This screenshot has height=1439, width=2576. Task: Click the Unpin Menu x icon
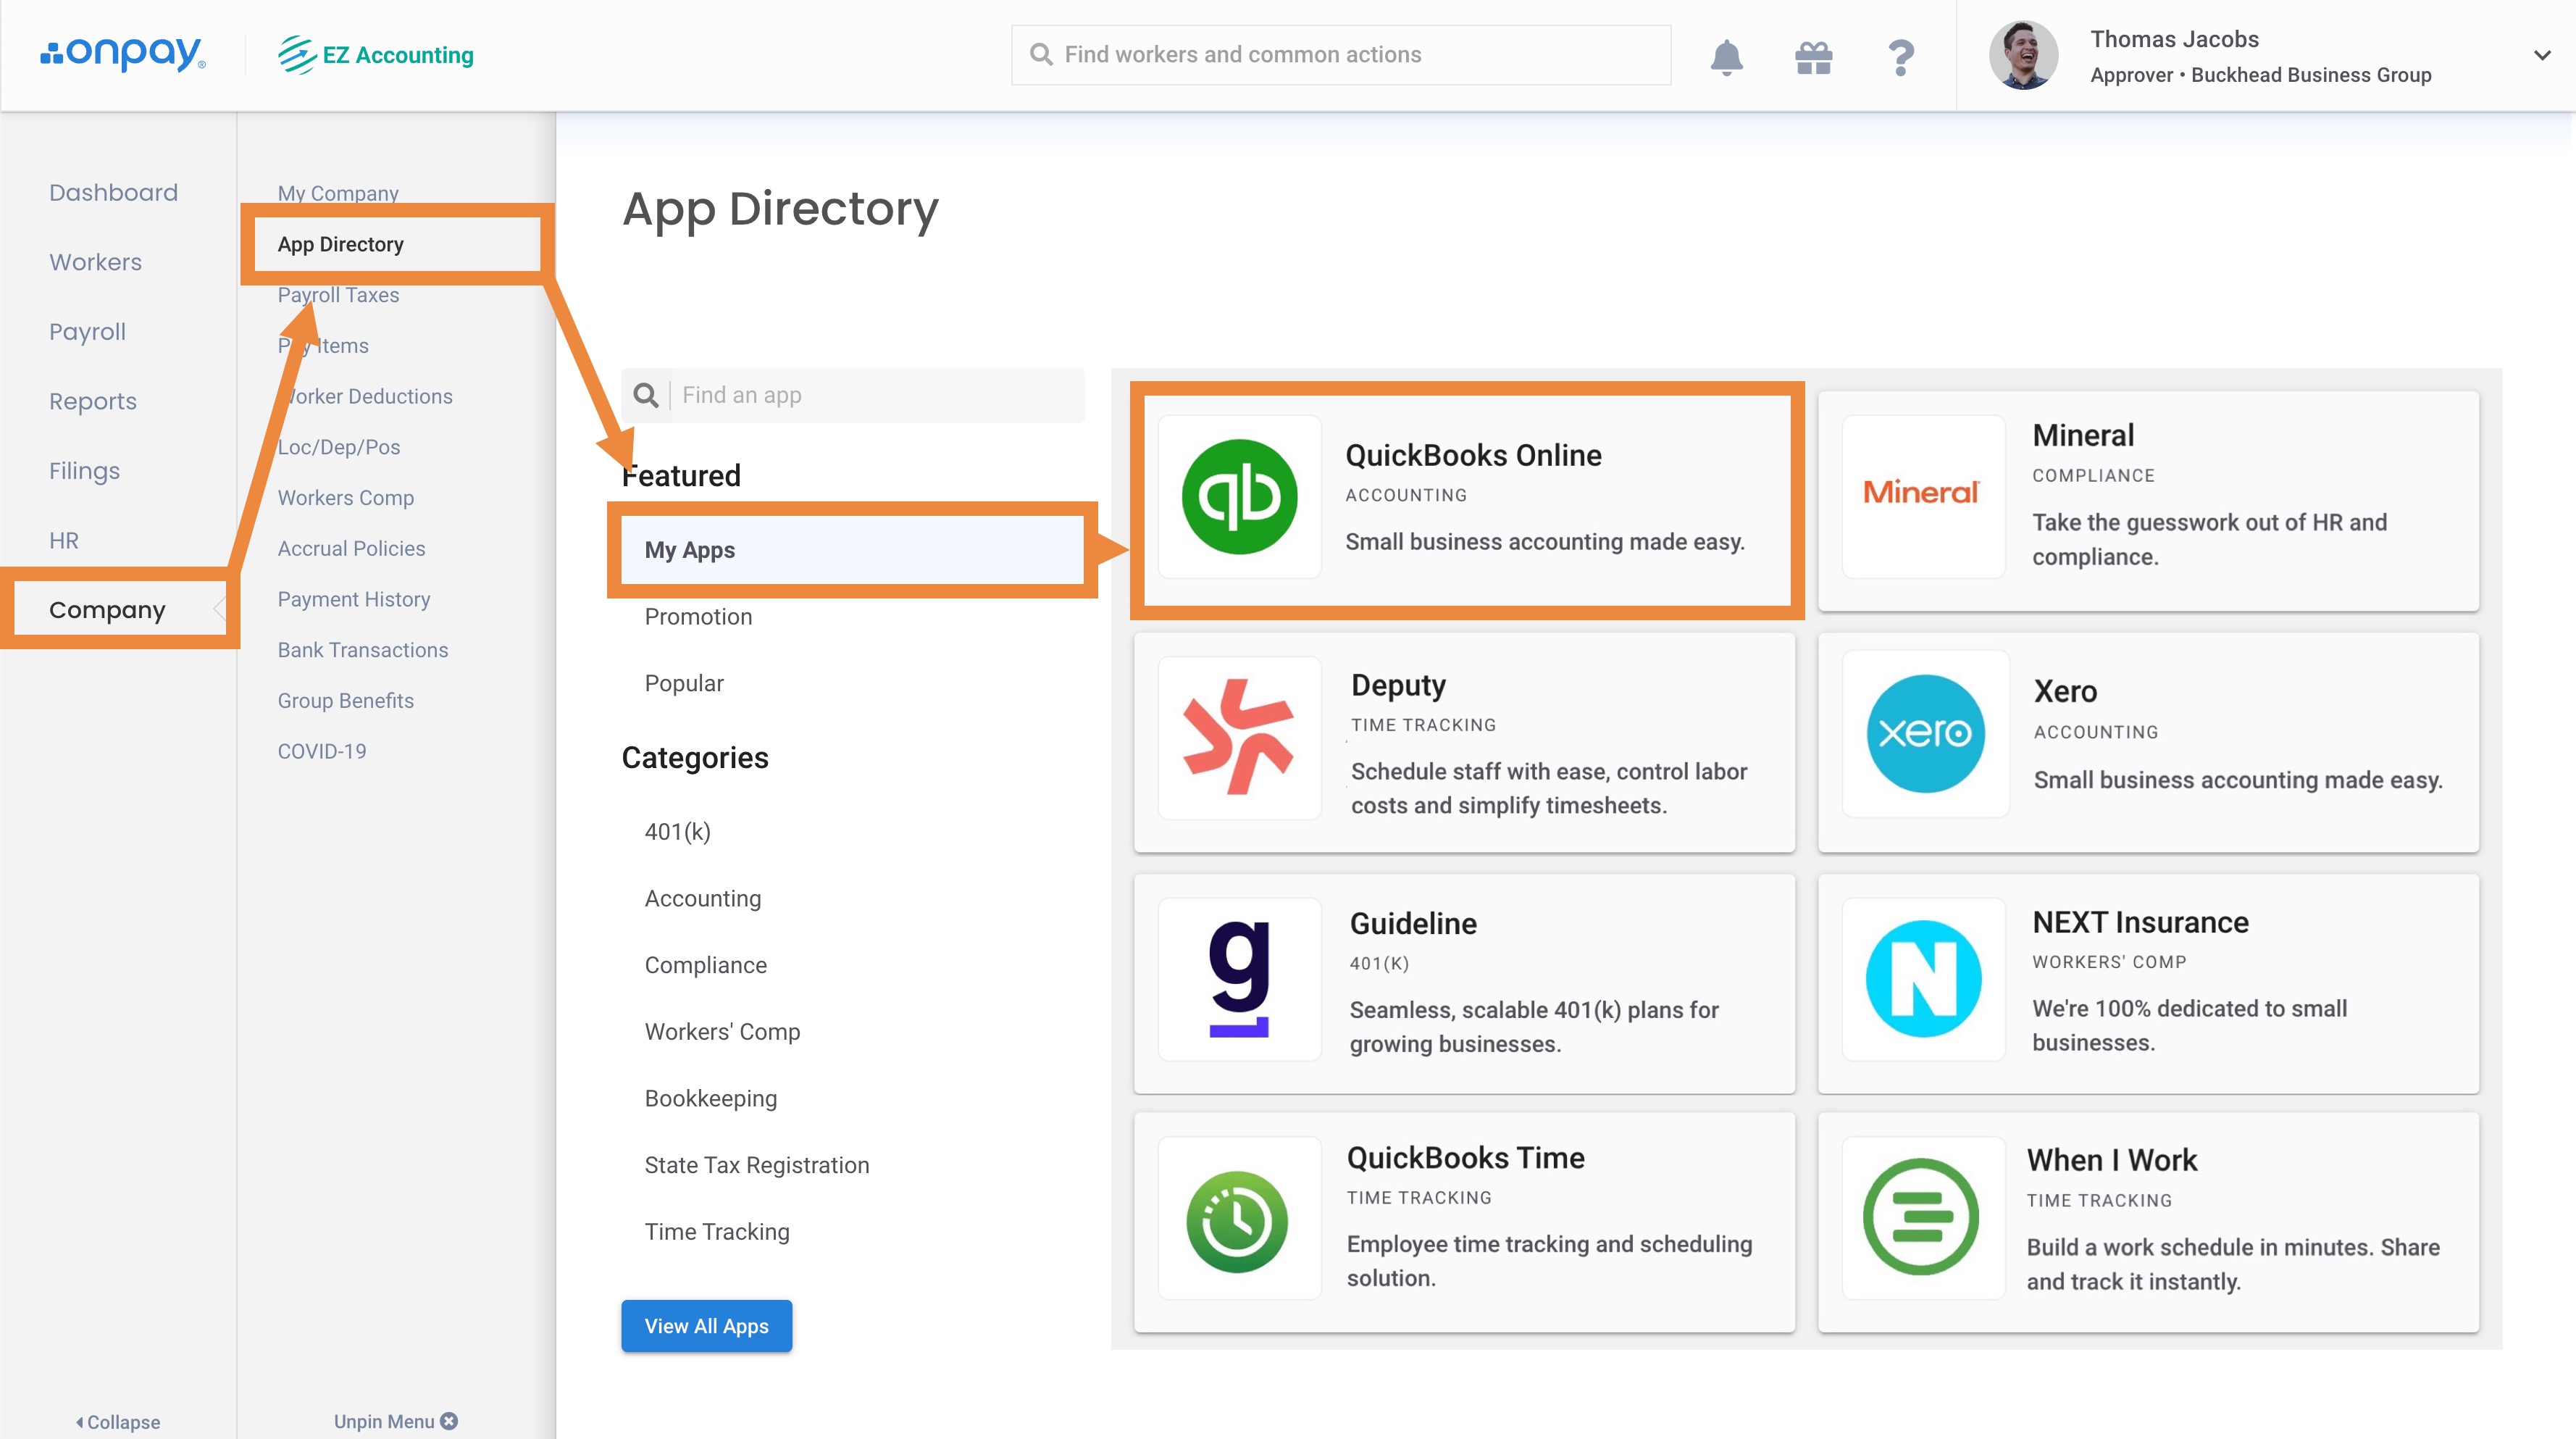pyautogui.click(x=449, y=1420)
